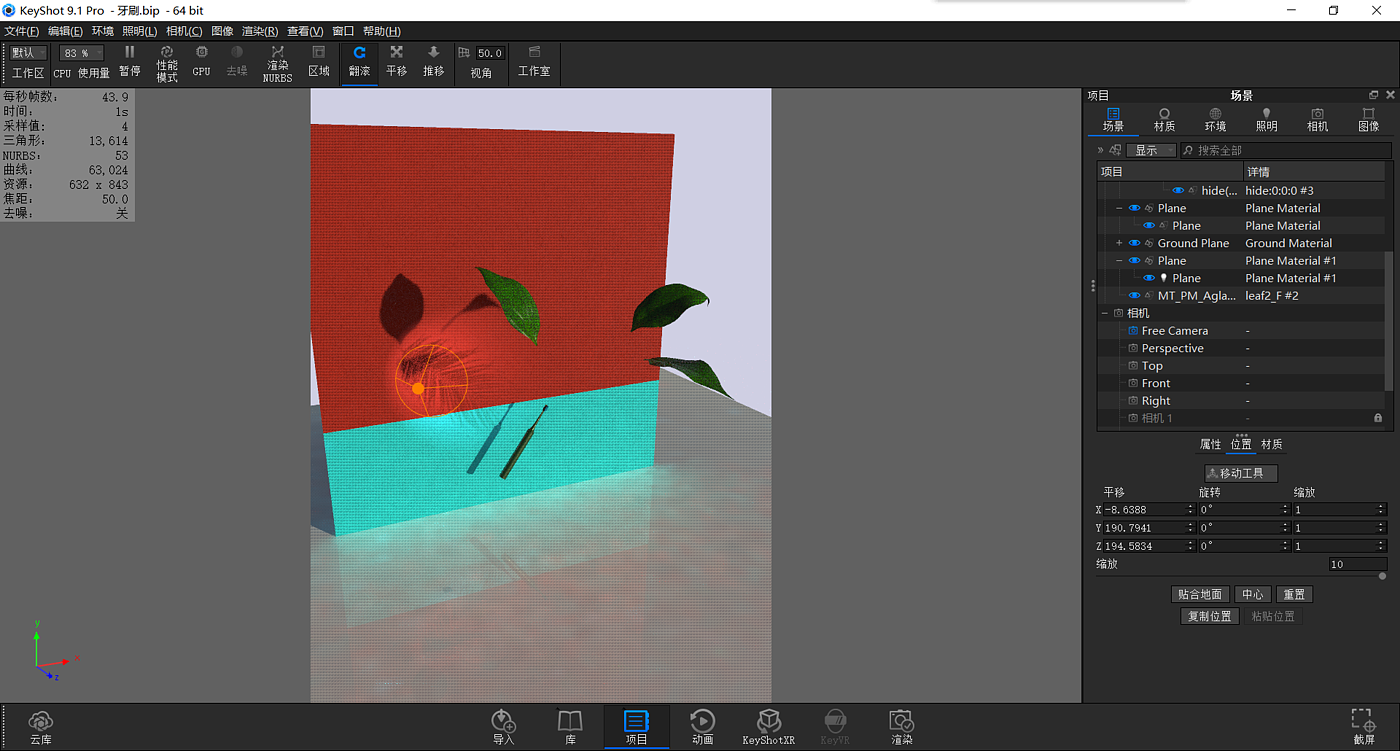Open the 云库 cloud library

click(40, 727)
